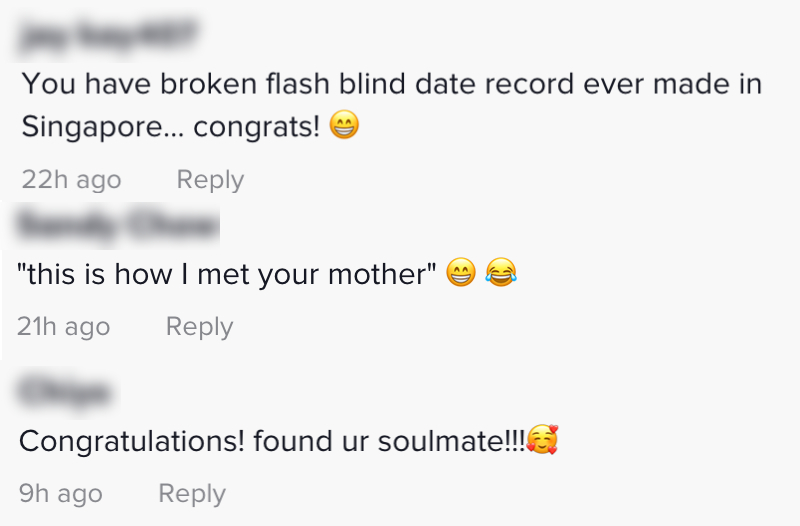The image size is (800, 526).
Task: Click the grinning emoji after "congrats!"
Action: click(343, 128)
